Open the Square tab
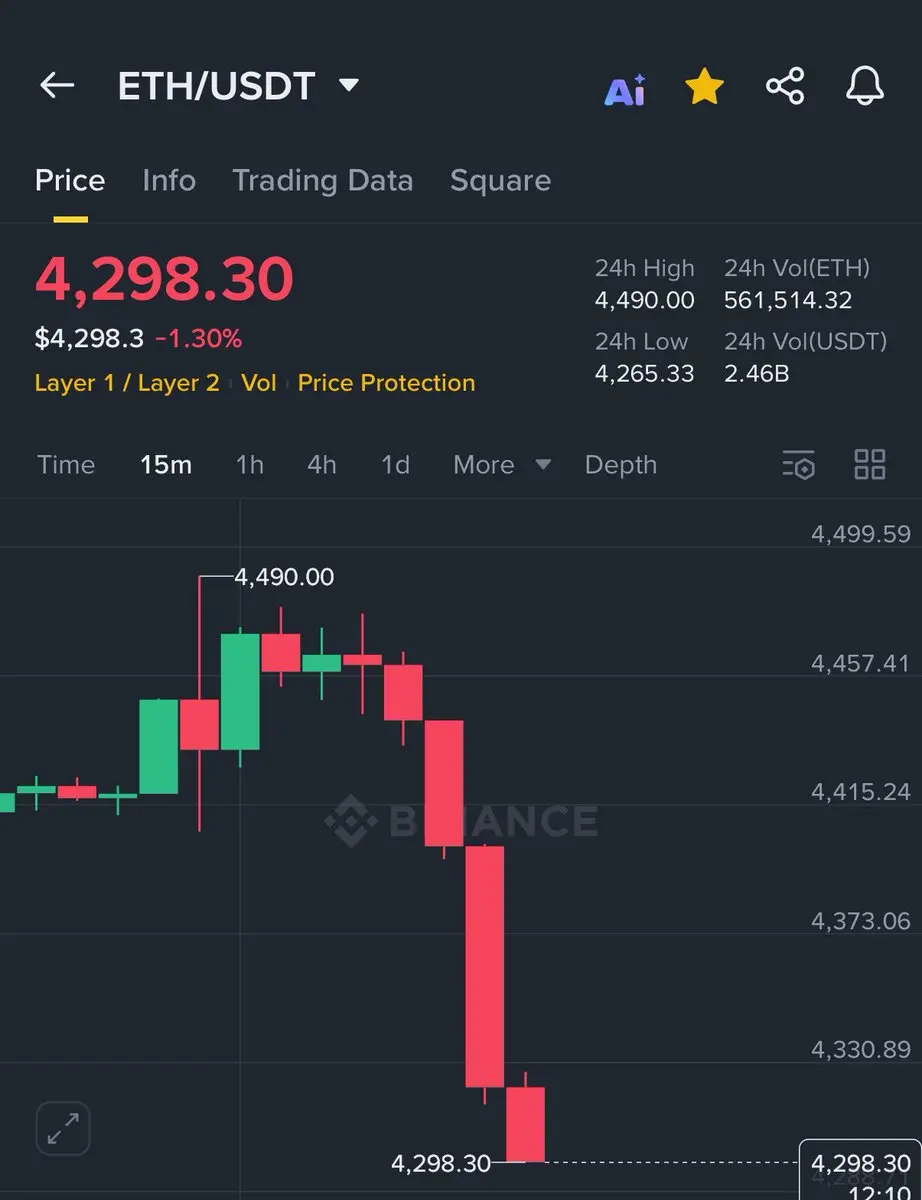 coord(500,180)
